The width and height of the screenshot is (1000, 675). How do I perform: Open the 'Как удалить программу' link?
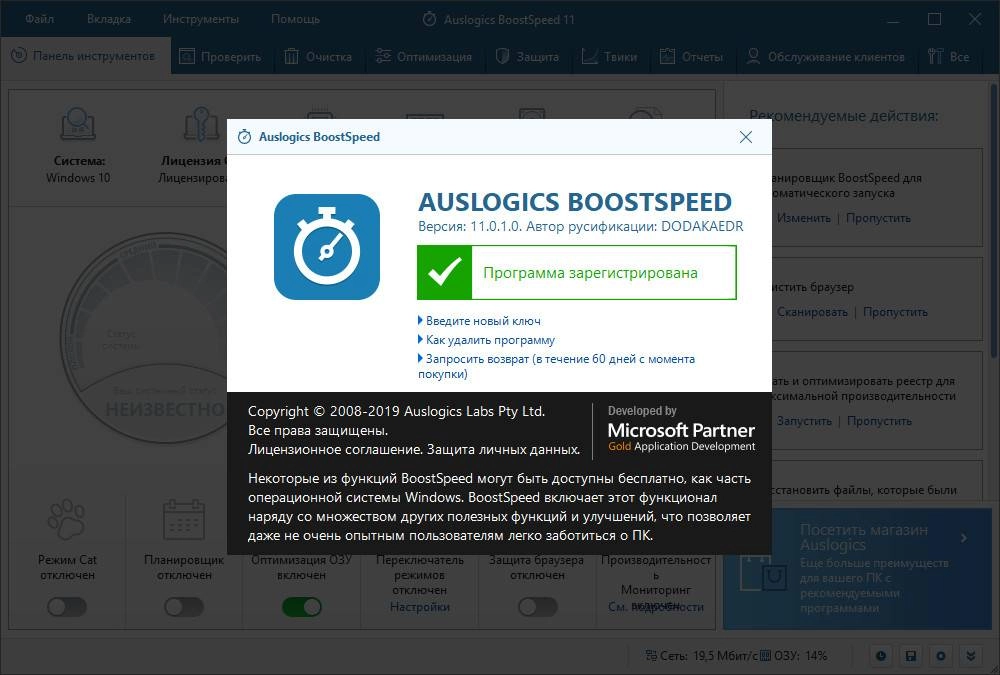click(490, 340)
